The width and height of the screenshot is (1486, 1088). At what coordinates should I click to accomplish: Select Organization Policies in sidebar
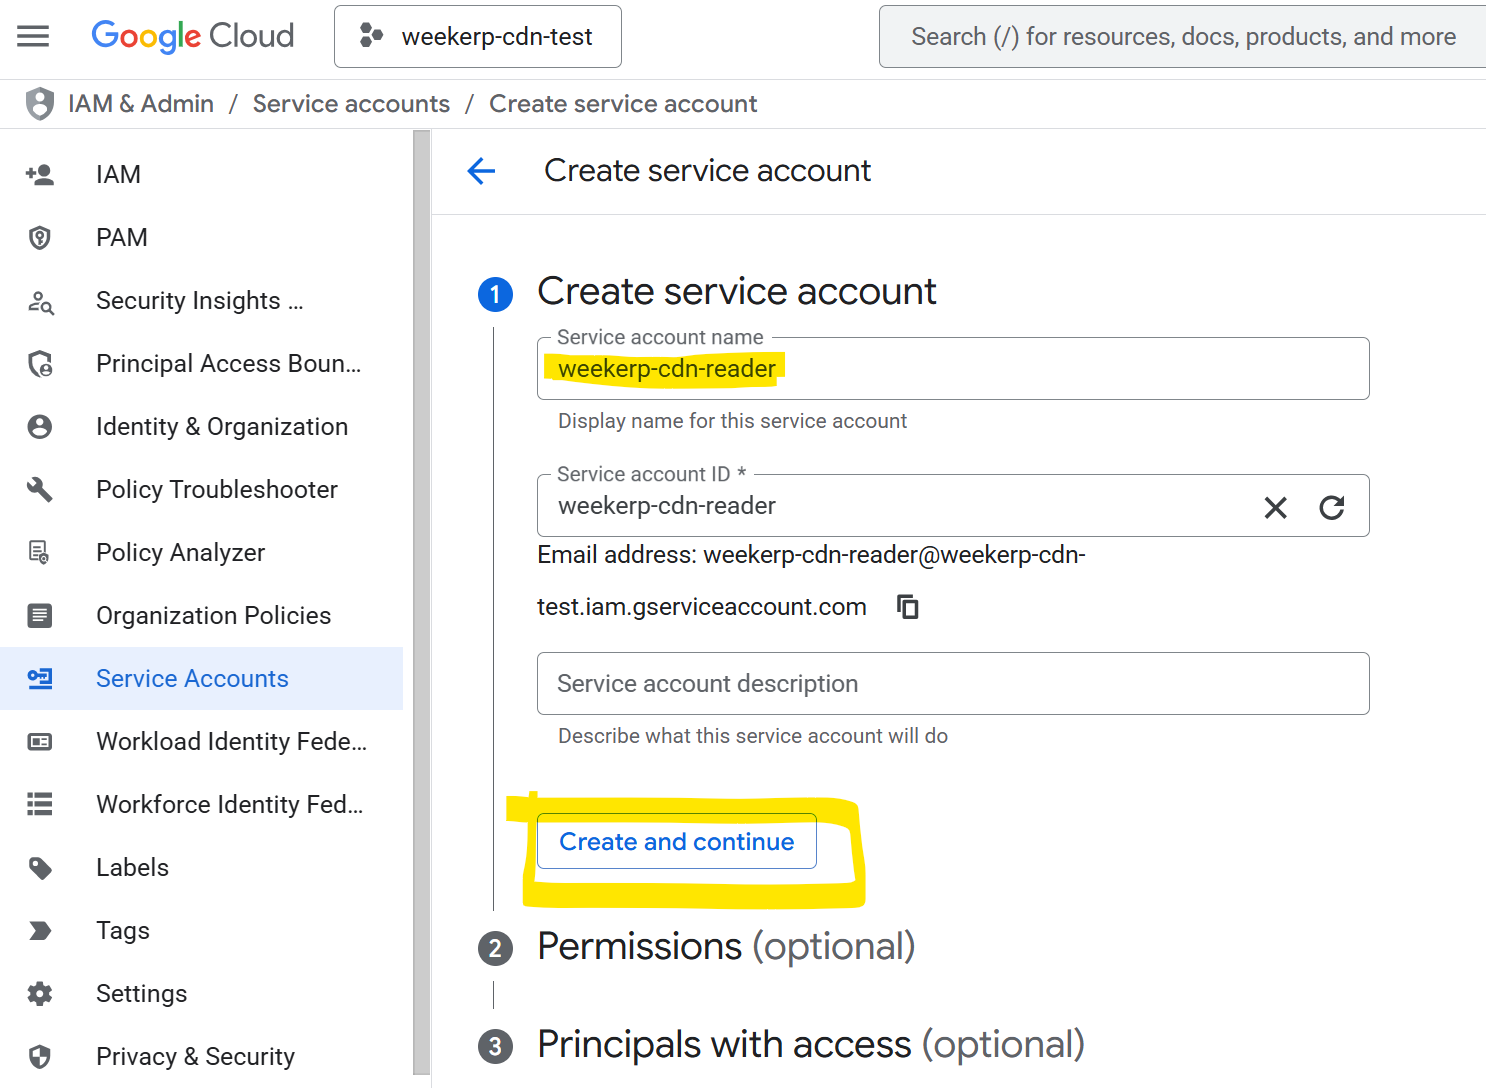[213, 616]
